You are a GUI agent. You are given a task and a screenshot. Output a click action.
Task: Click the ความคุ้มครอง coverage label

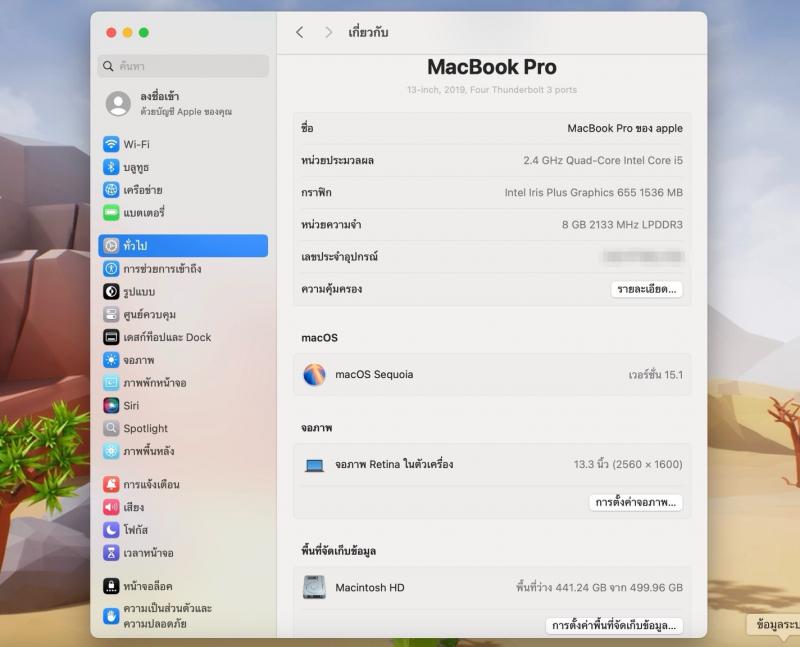(332, 289)
